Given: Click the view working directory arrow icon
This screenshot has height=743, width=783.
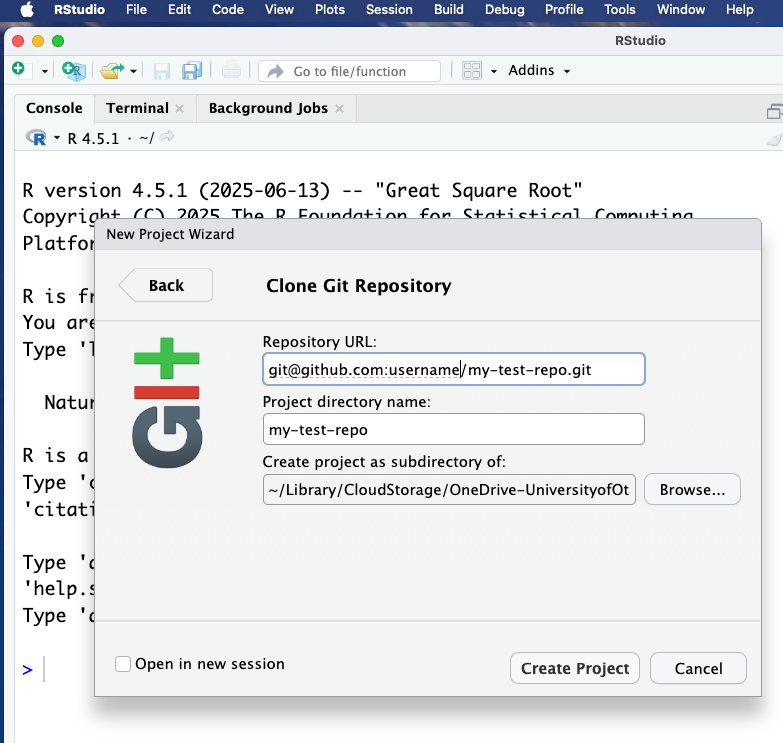Looking at the screenshot, I should [167, 138].
